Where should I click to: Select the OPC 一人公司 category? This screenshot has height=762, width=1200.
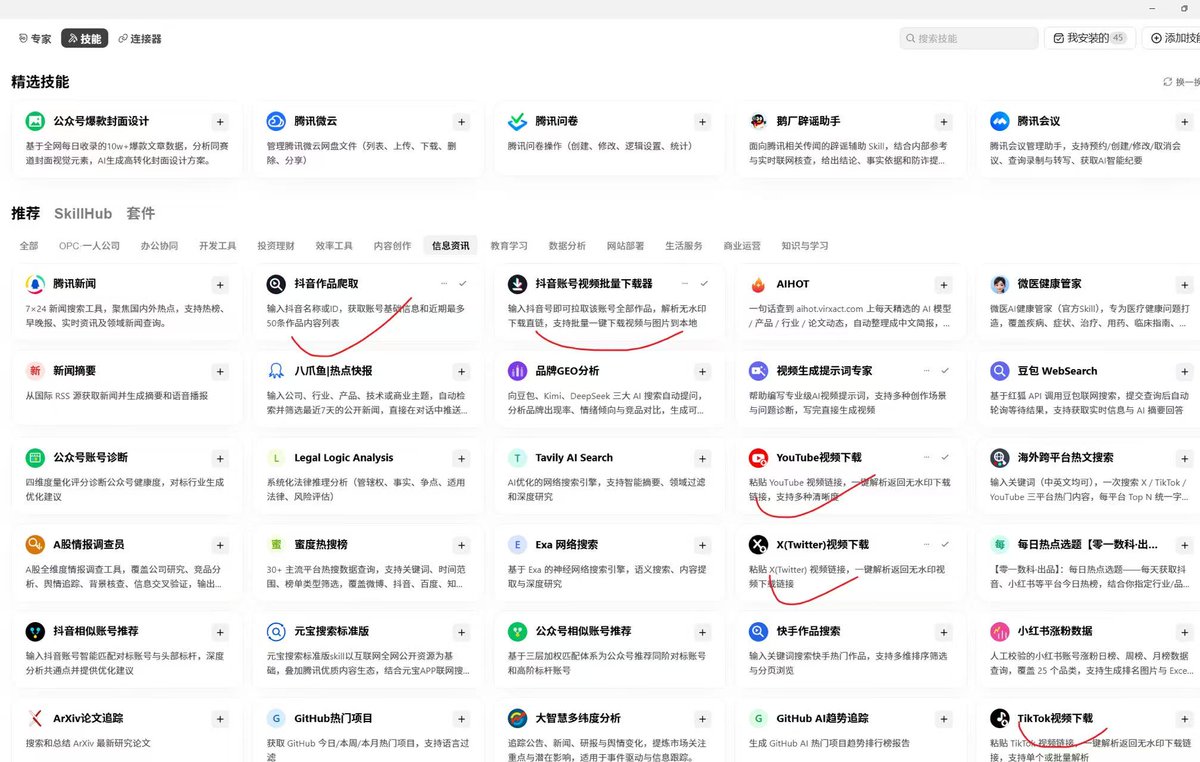point(89,245)
